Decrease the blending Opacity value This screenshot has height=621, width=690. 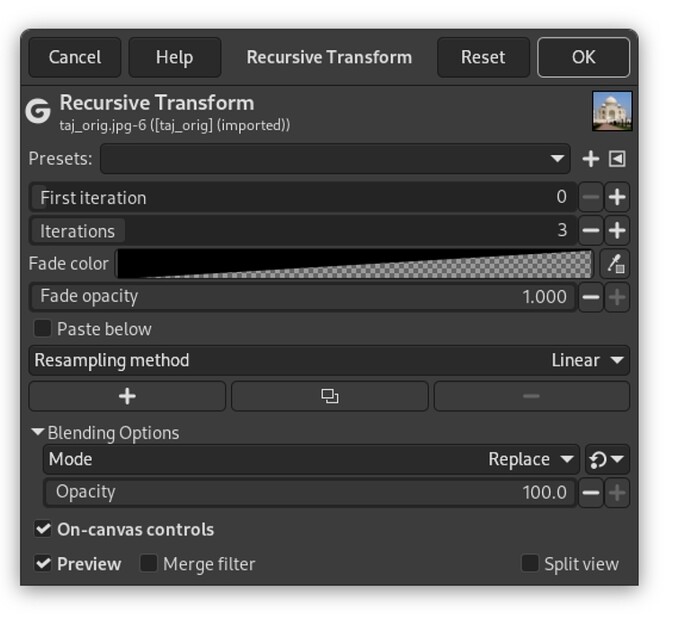[x=591, y=492]
